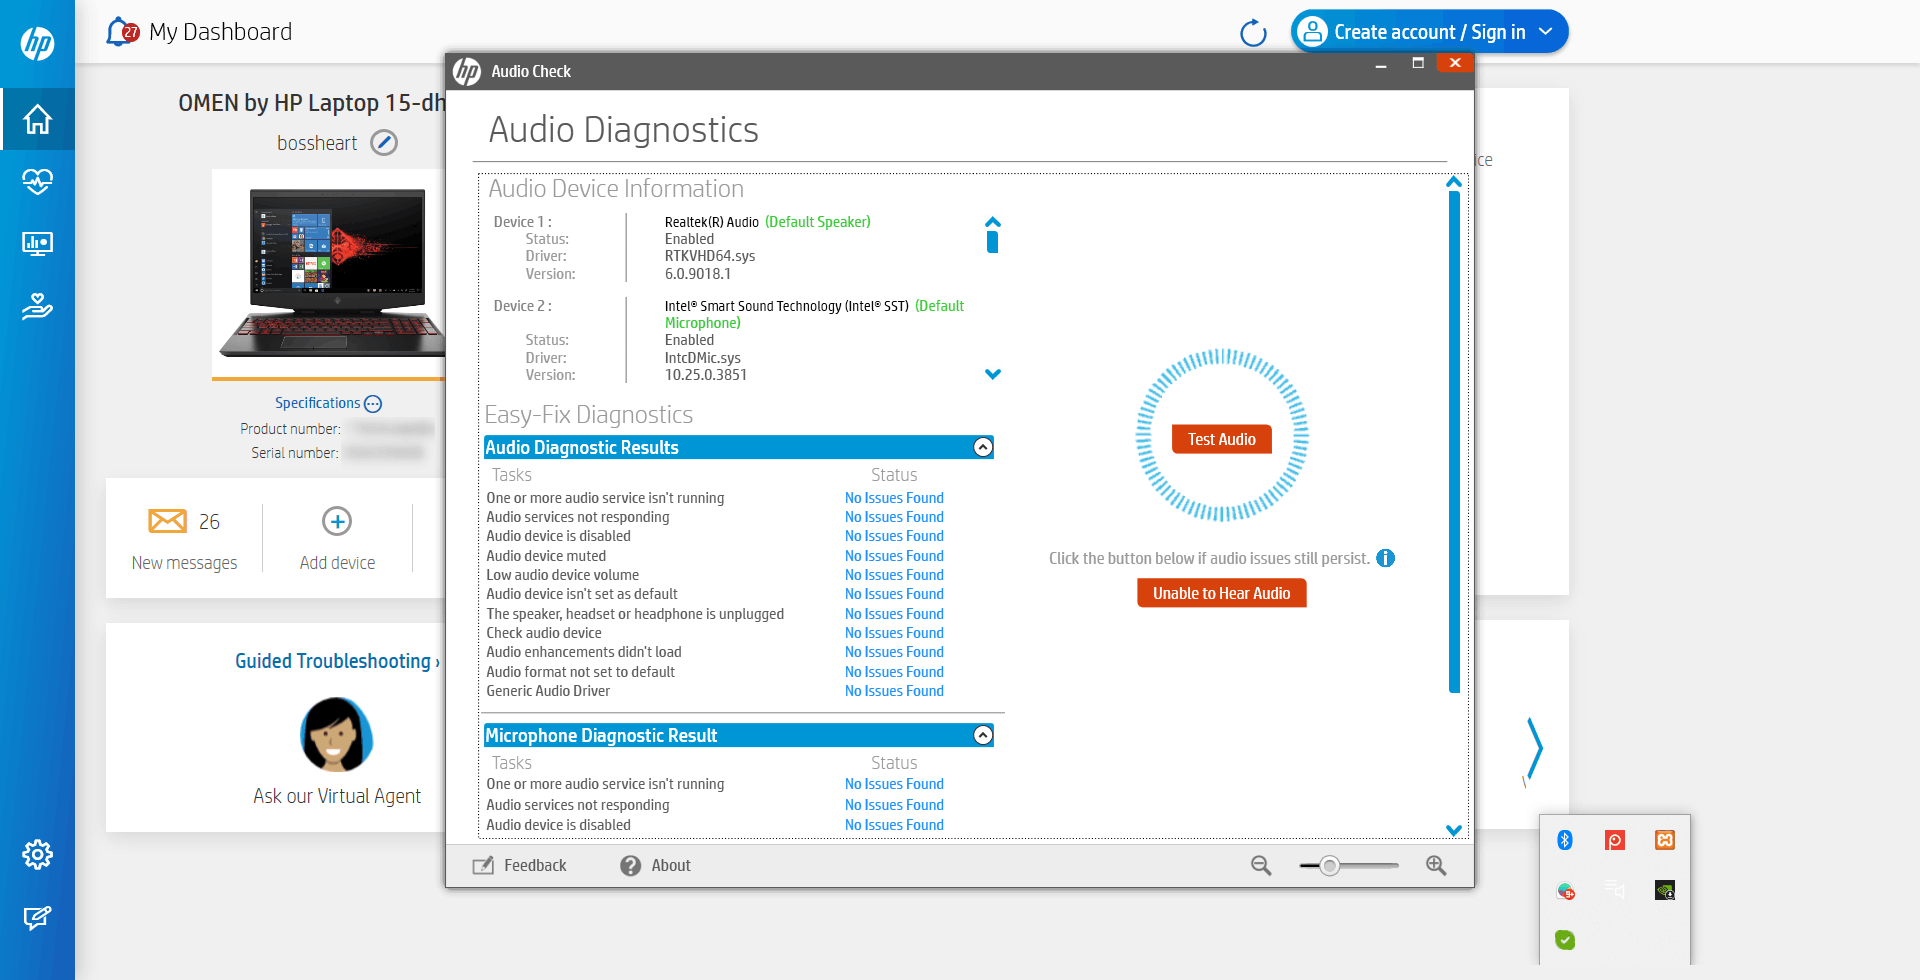Viewport: 1920px width, 980px height.
Task: Click the white speaker playlist tray icon
Action: pyautogui.click(x=1615, y=890)
